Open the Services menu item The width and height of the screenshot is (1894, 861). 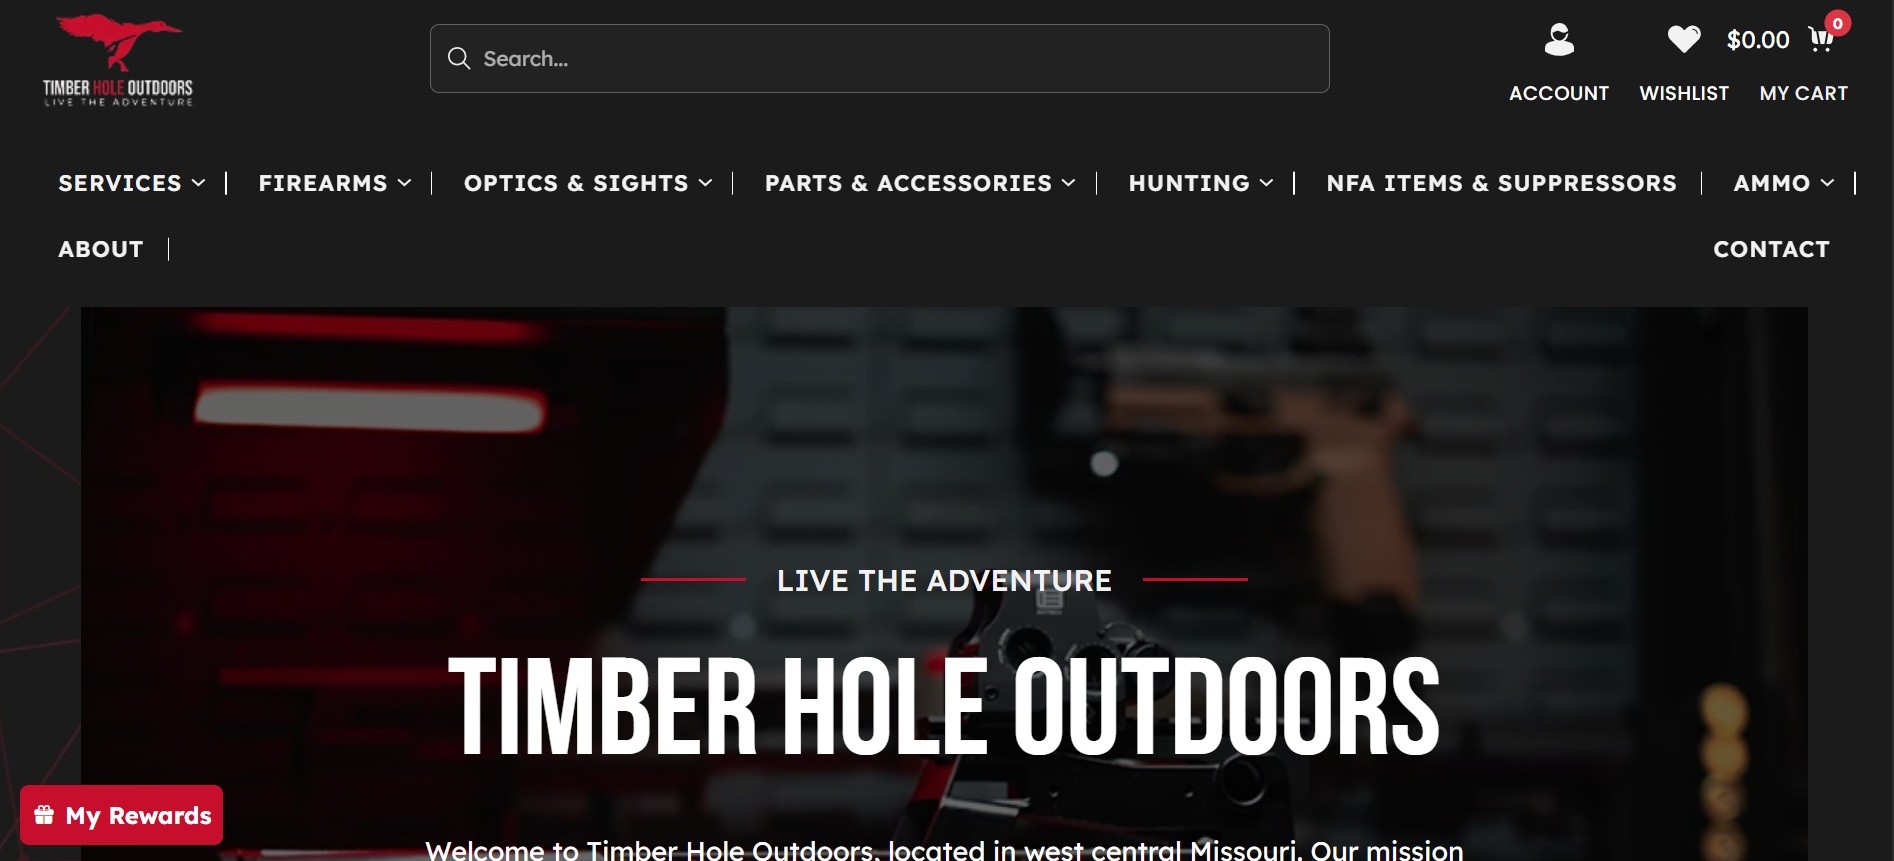click(x=120, y=183)
